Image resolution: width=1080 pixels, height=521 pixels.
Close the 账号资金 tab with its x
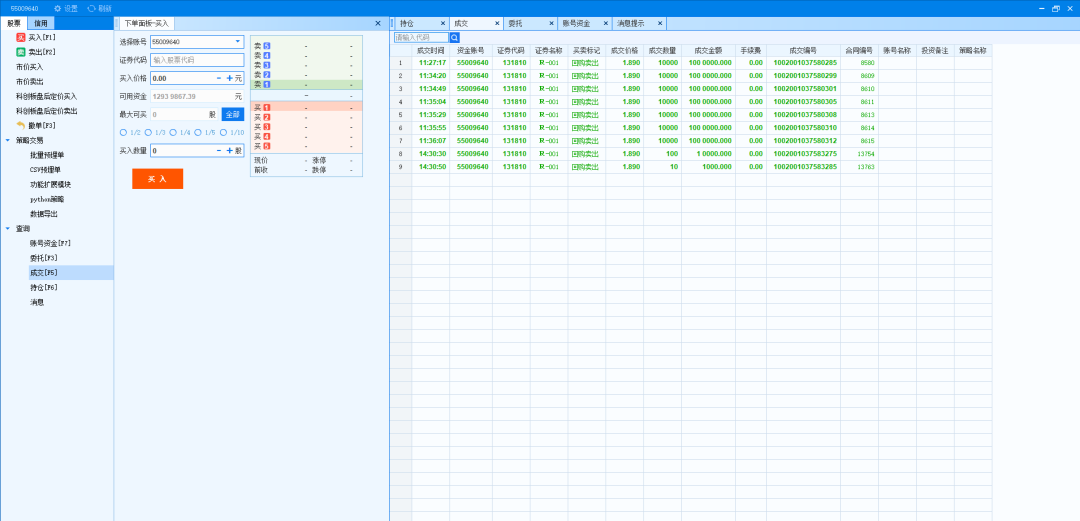pyautogui.click(x=605, y=23)
